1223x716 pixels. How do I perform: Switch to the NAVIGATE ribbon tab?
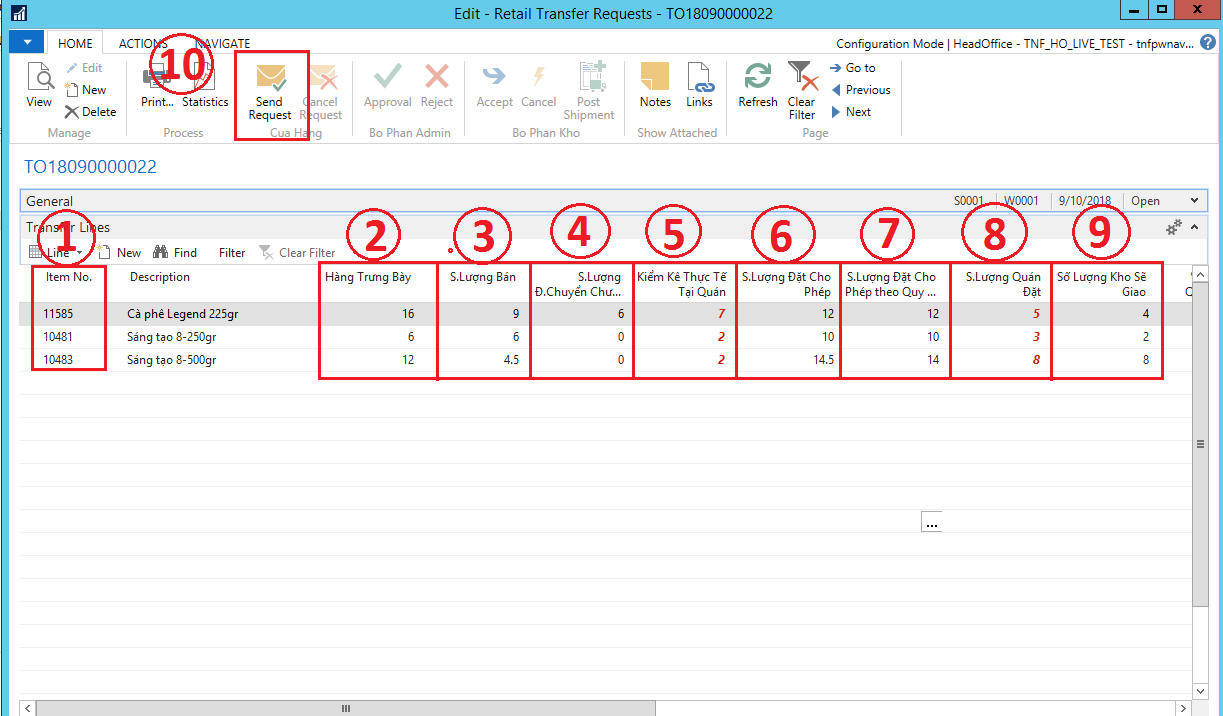pos(222,44)
